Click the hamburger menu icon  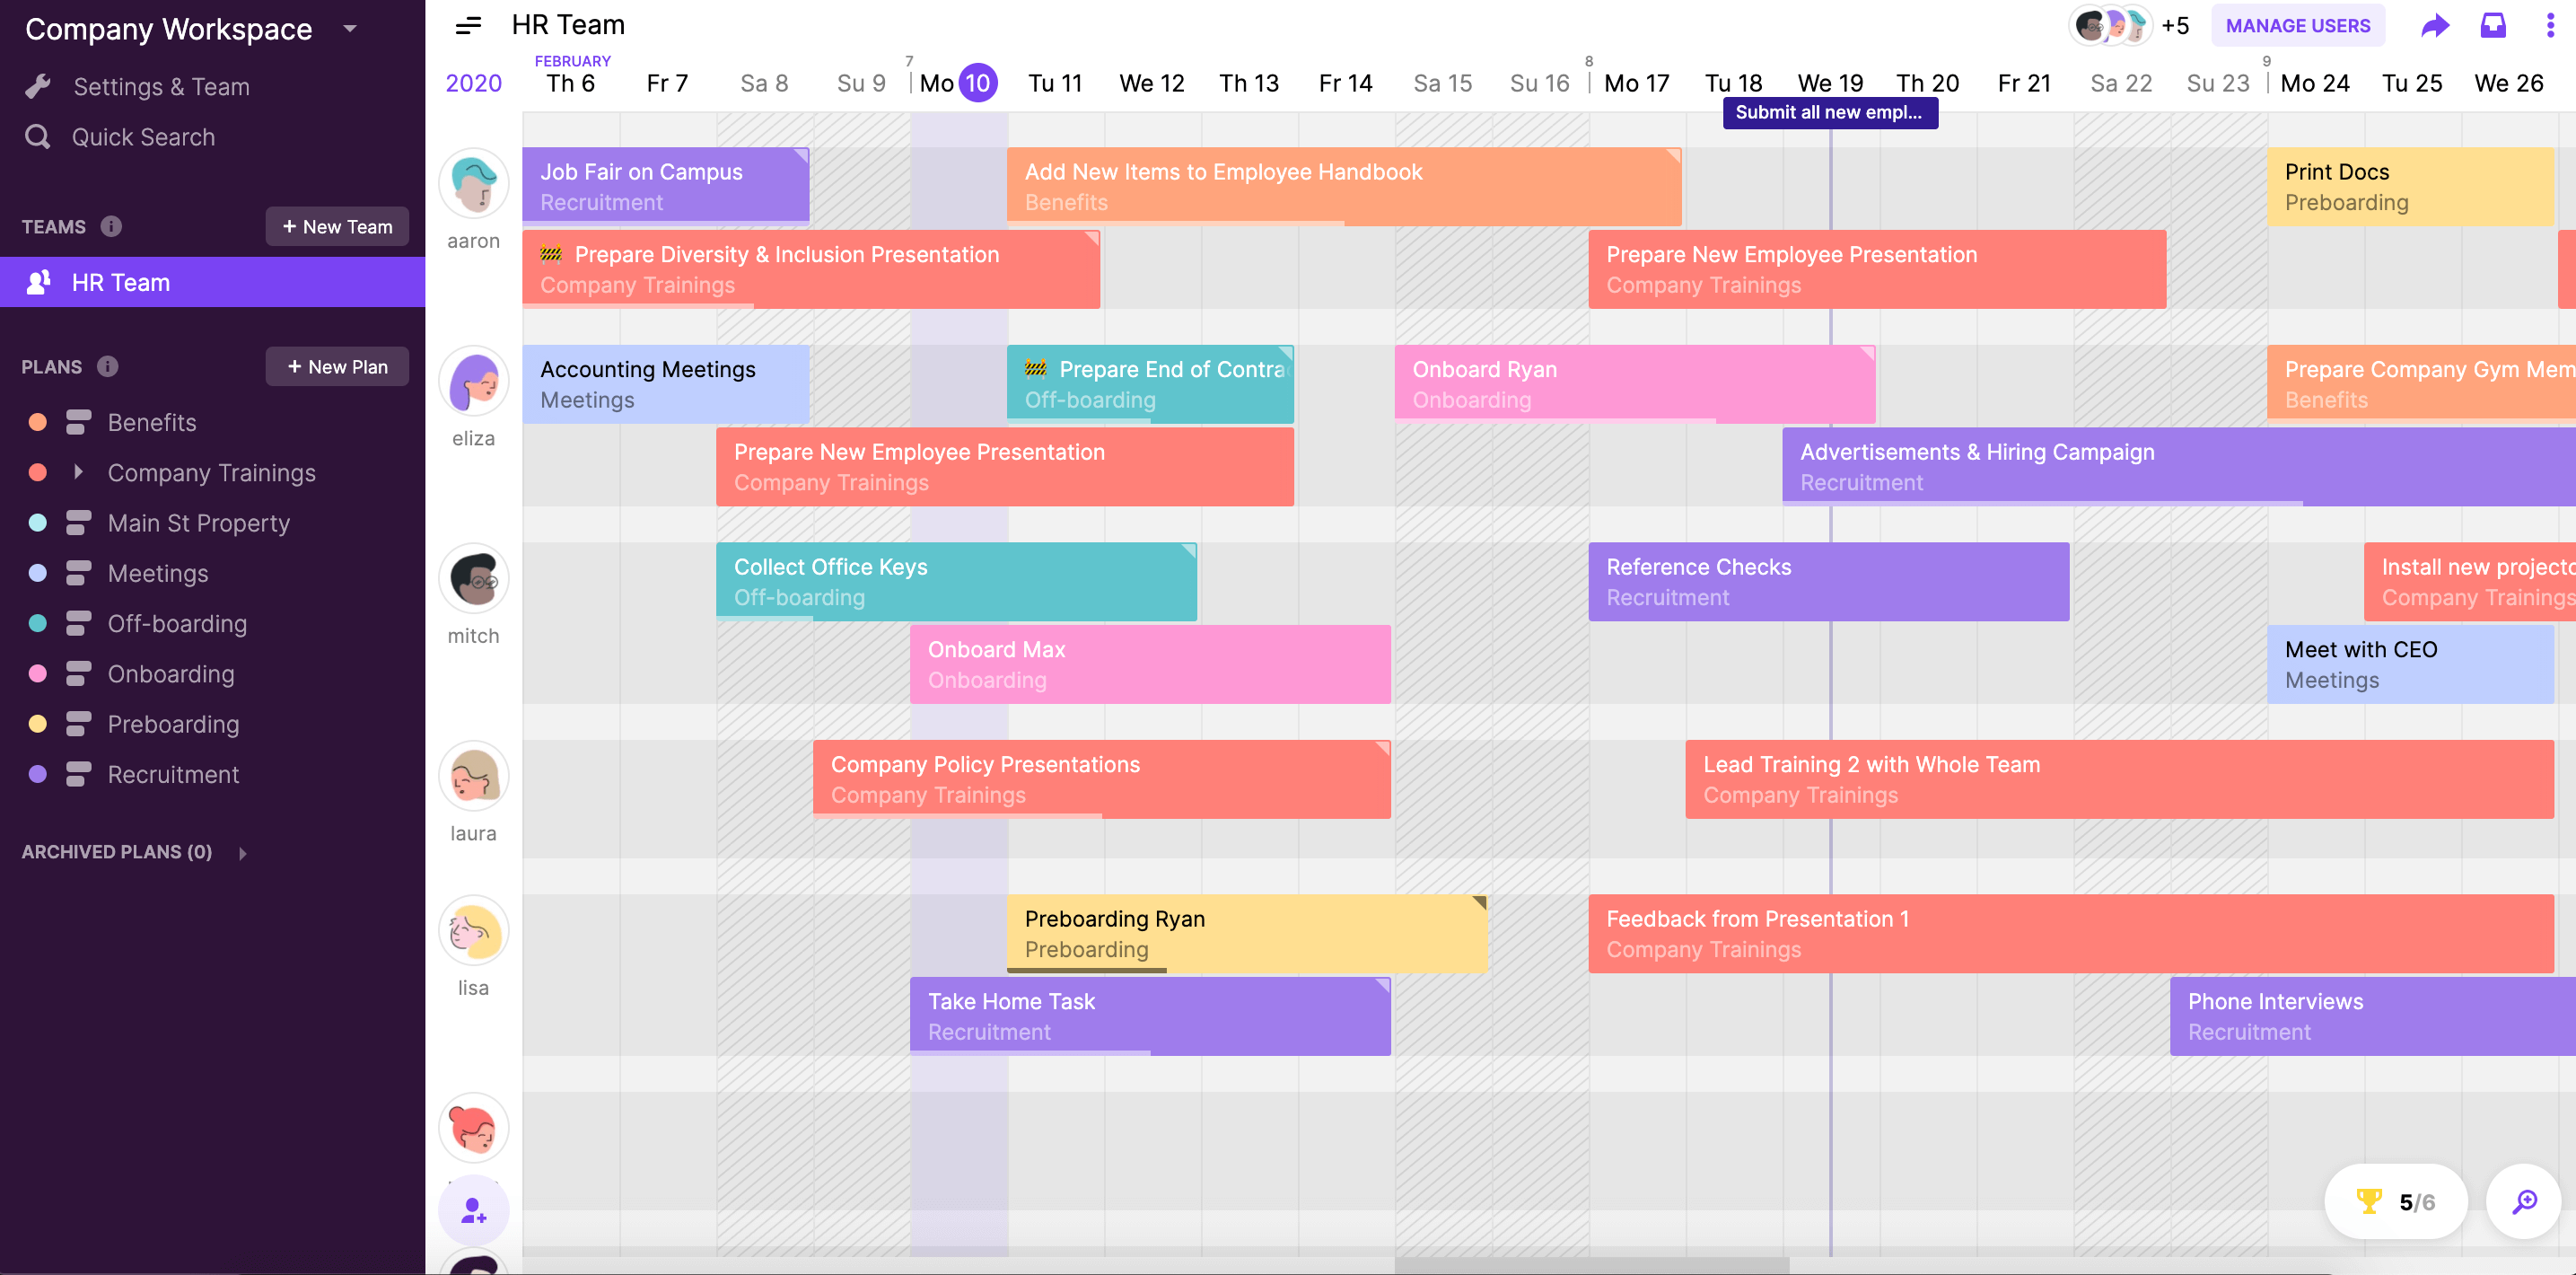pyautogui.click(x=469, y=24)
